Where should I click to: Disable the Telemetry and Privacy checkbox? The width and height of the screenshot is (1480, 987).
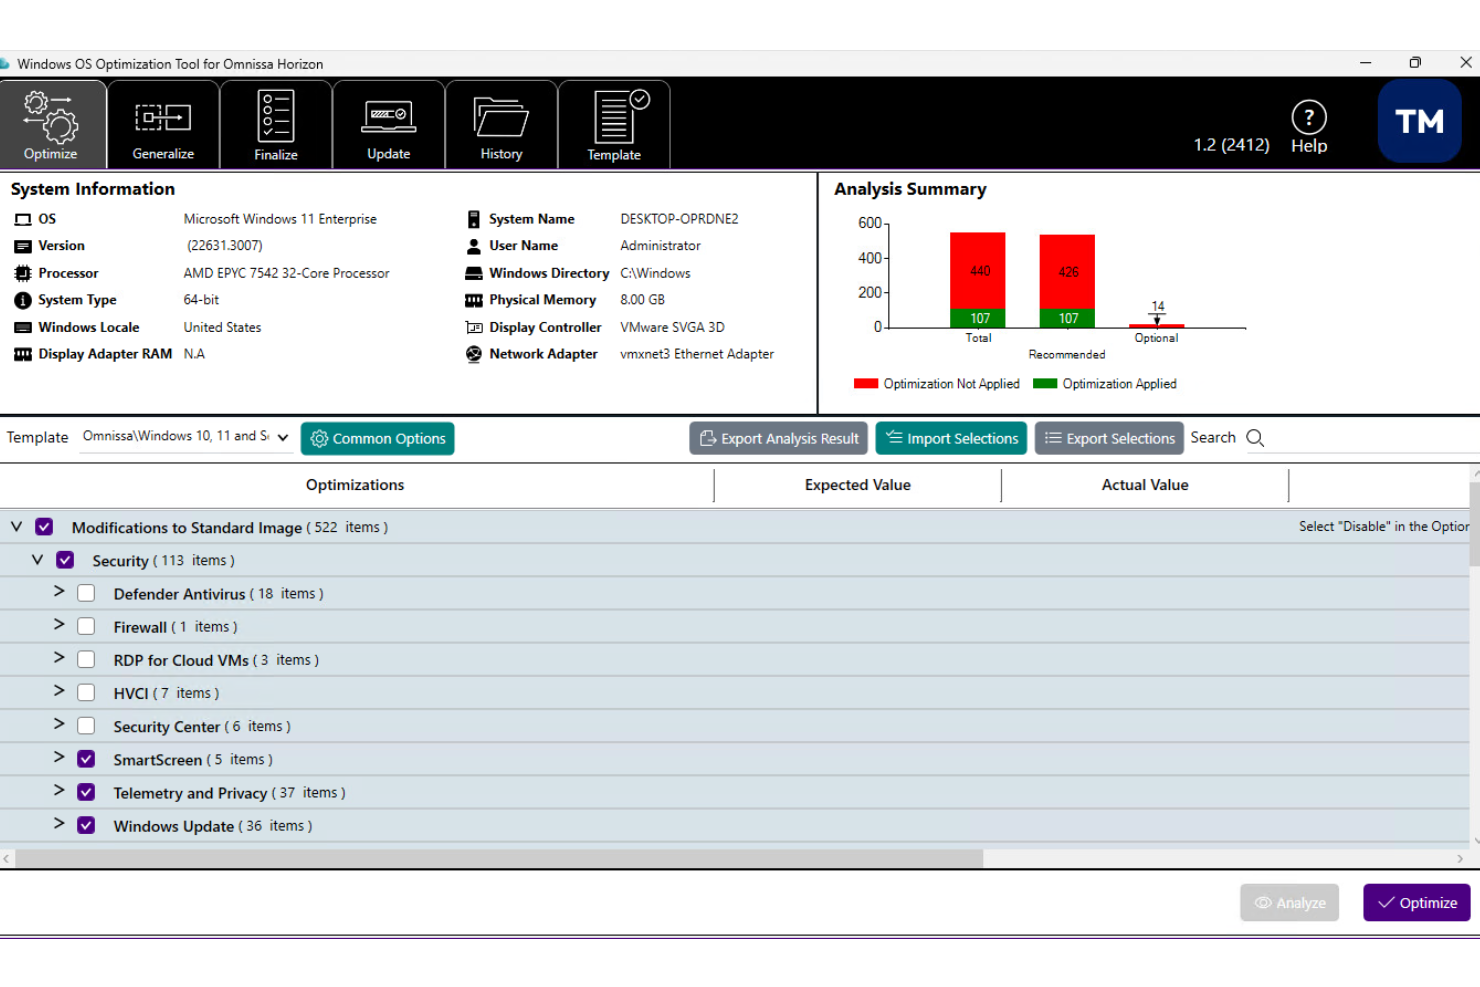(86, 791)
